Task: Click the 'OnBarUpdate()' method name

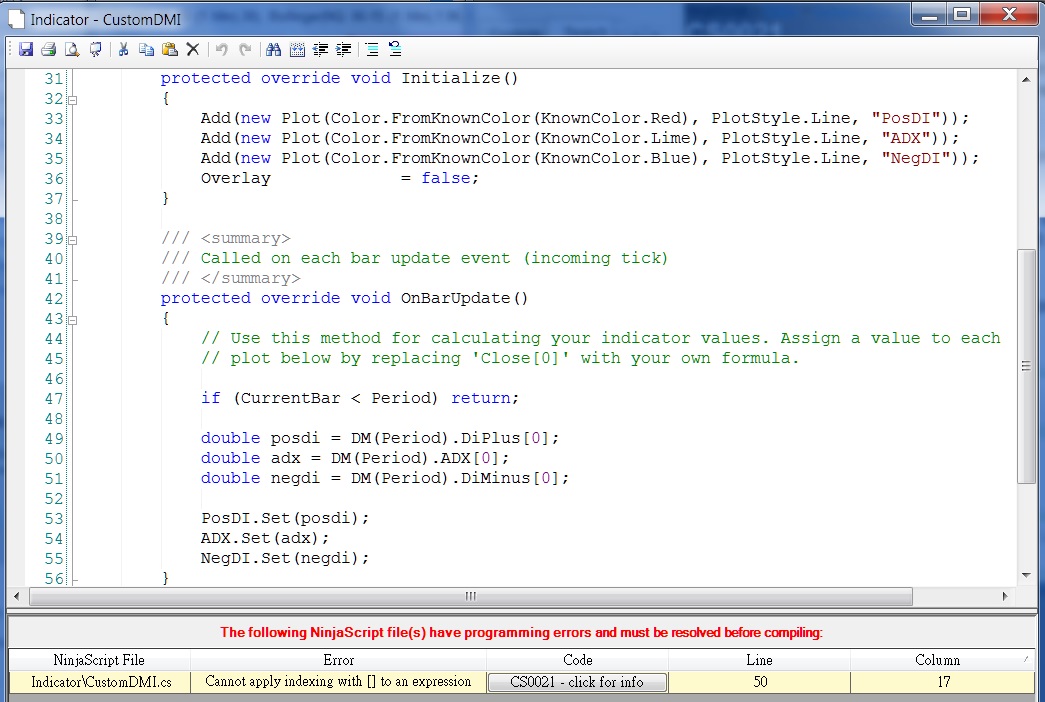Action: pos(465,298)
